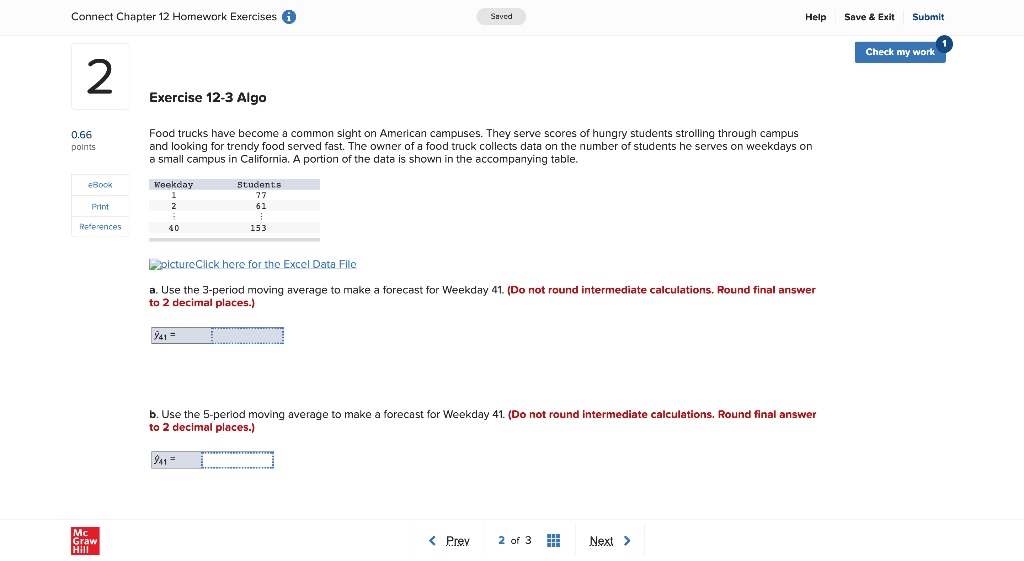Go to the Prev question
This screenshot has height=561, width=1024.
pos(457,541)
